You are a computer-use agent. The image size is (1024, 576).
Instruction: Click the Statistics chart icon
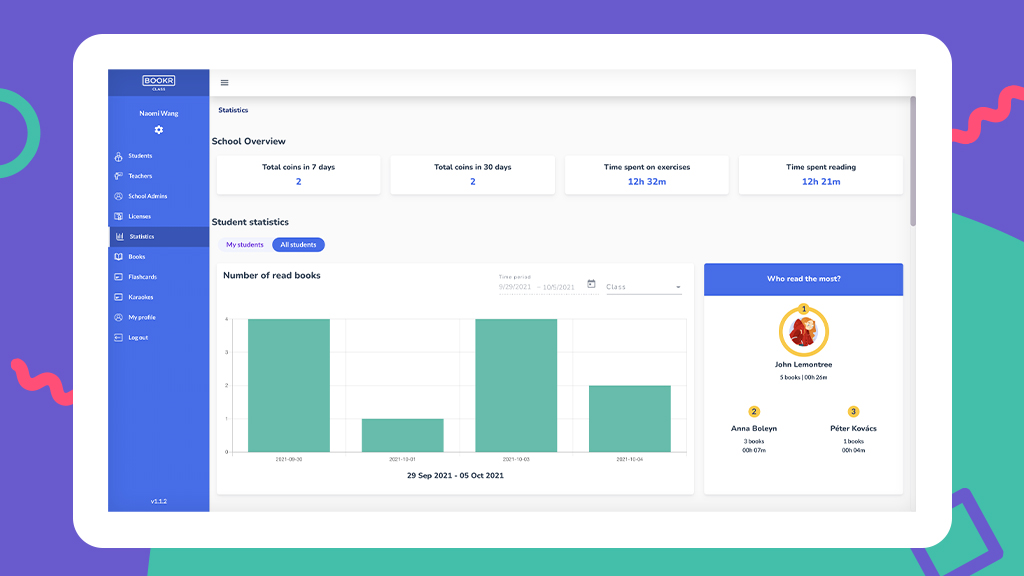pos(120,236)
